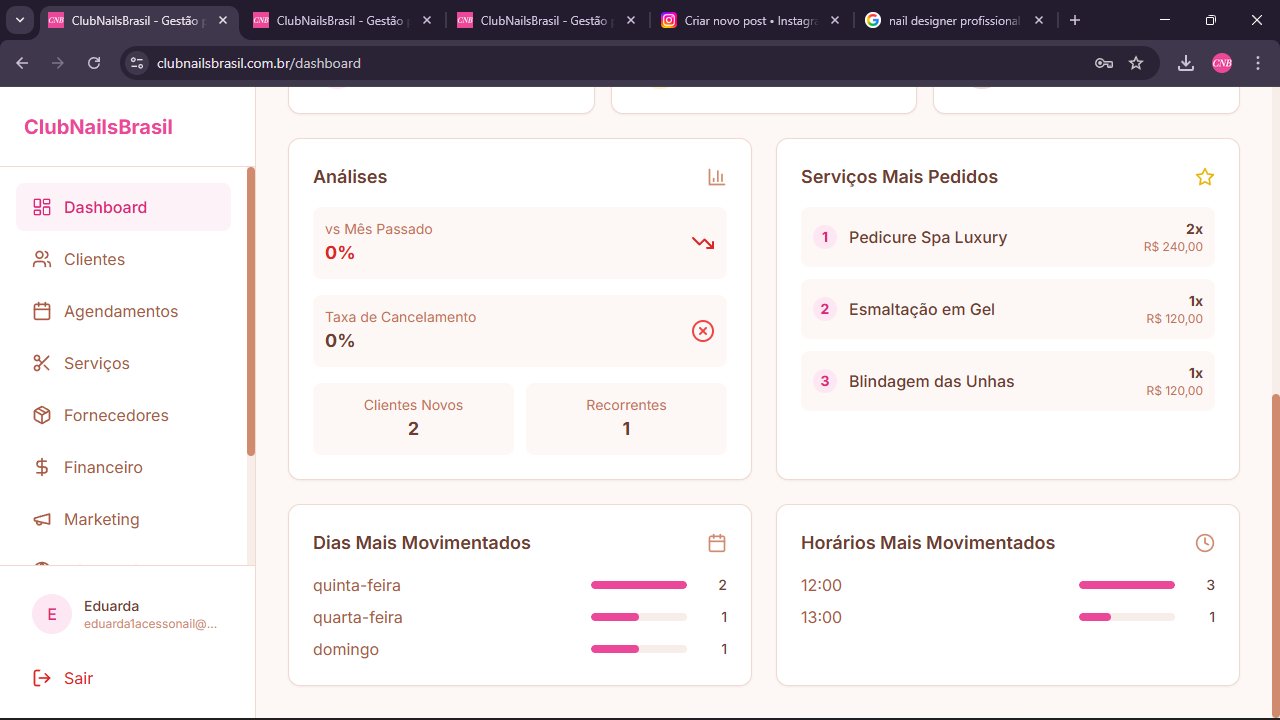The width and height of the screenshot is (1280, 720).
Task: Click the Análises bar chart icon
Action: point(716,177)
